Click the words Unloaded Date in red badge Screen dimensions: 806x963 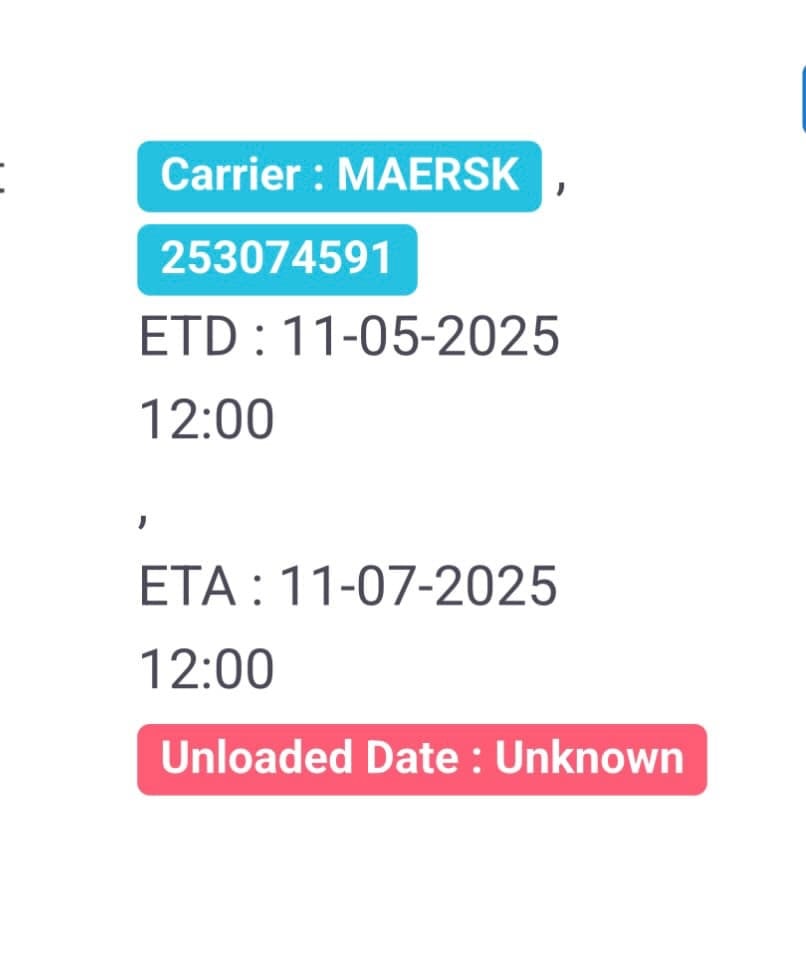coord(310,758)
